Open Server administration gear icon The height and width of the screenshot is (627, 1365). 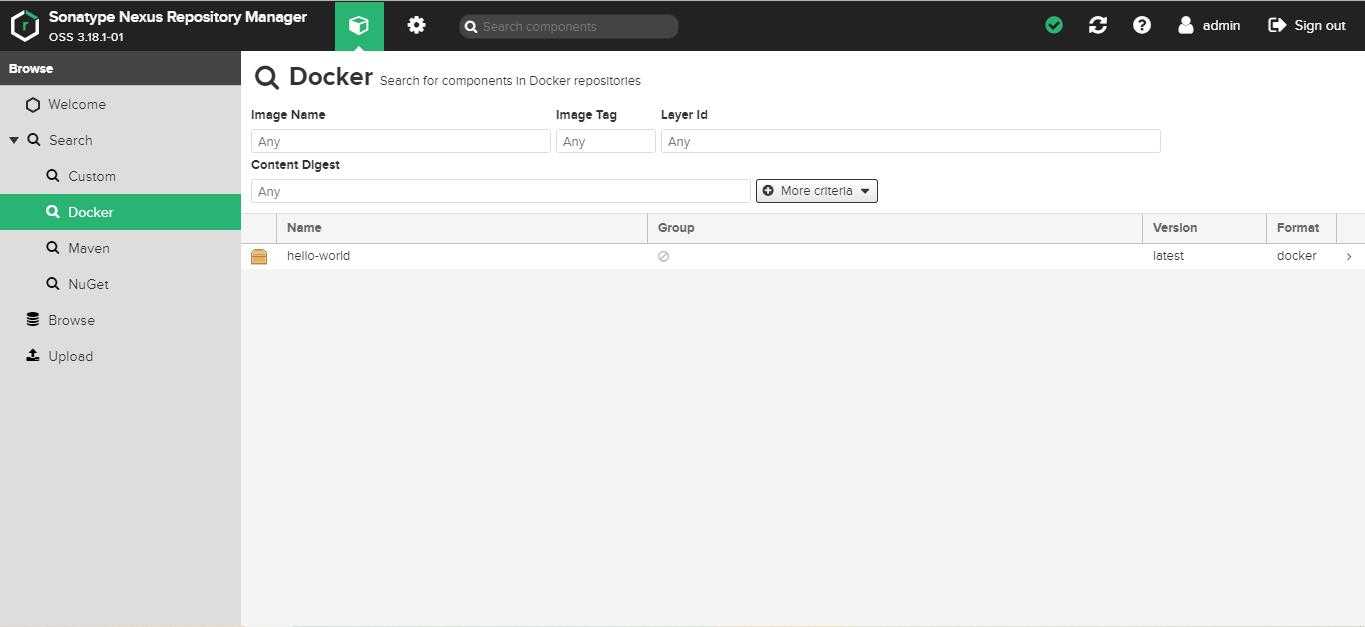417,26
